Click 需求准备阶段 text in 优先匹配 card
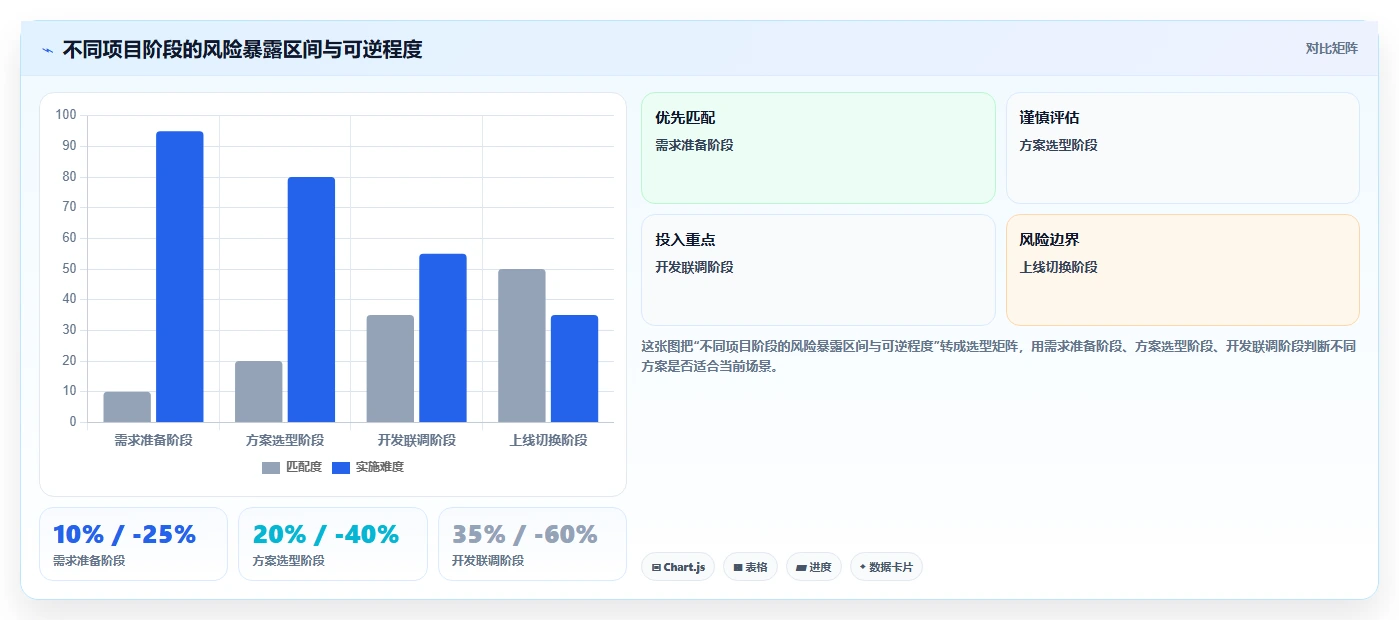Viewport: 1399px width, 620px height. [x=694, y=146]
